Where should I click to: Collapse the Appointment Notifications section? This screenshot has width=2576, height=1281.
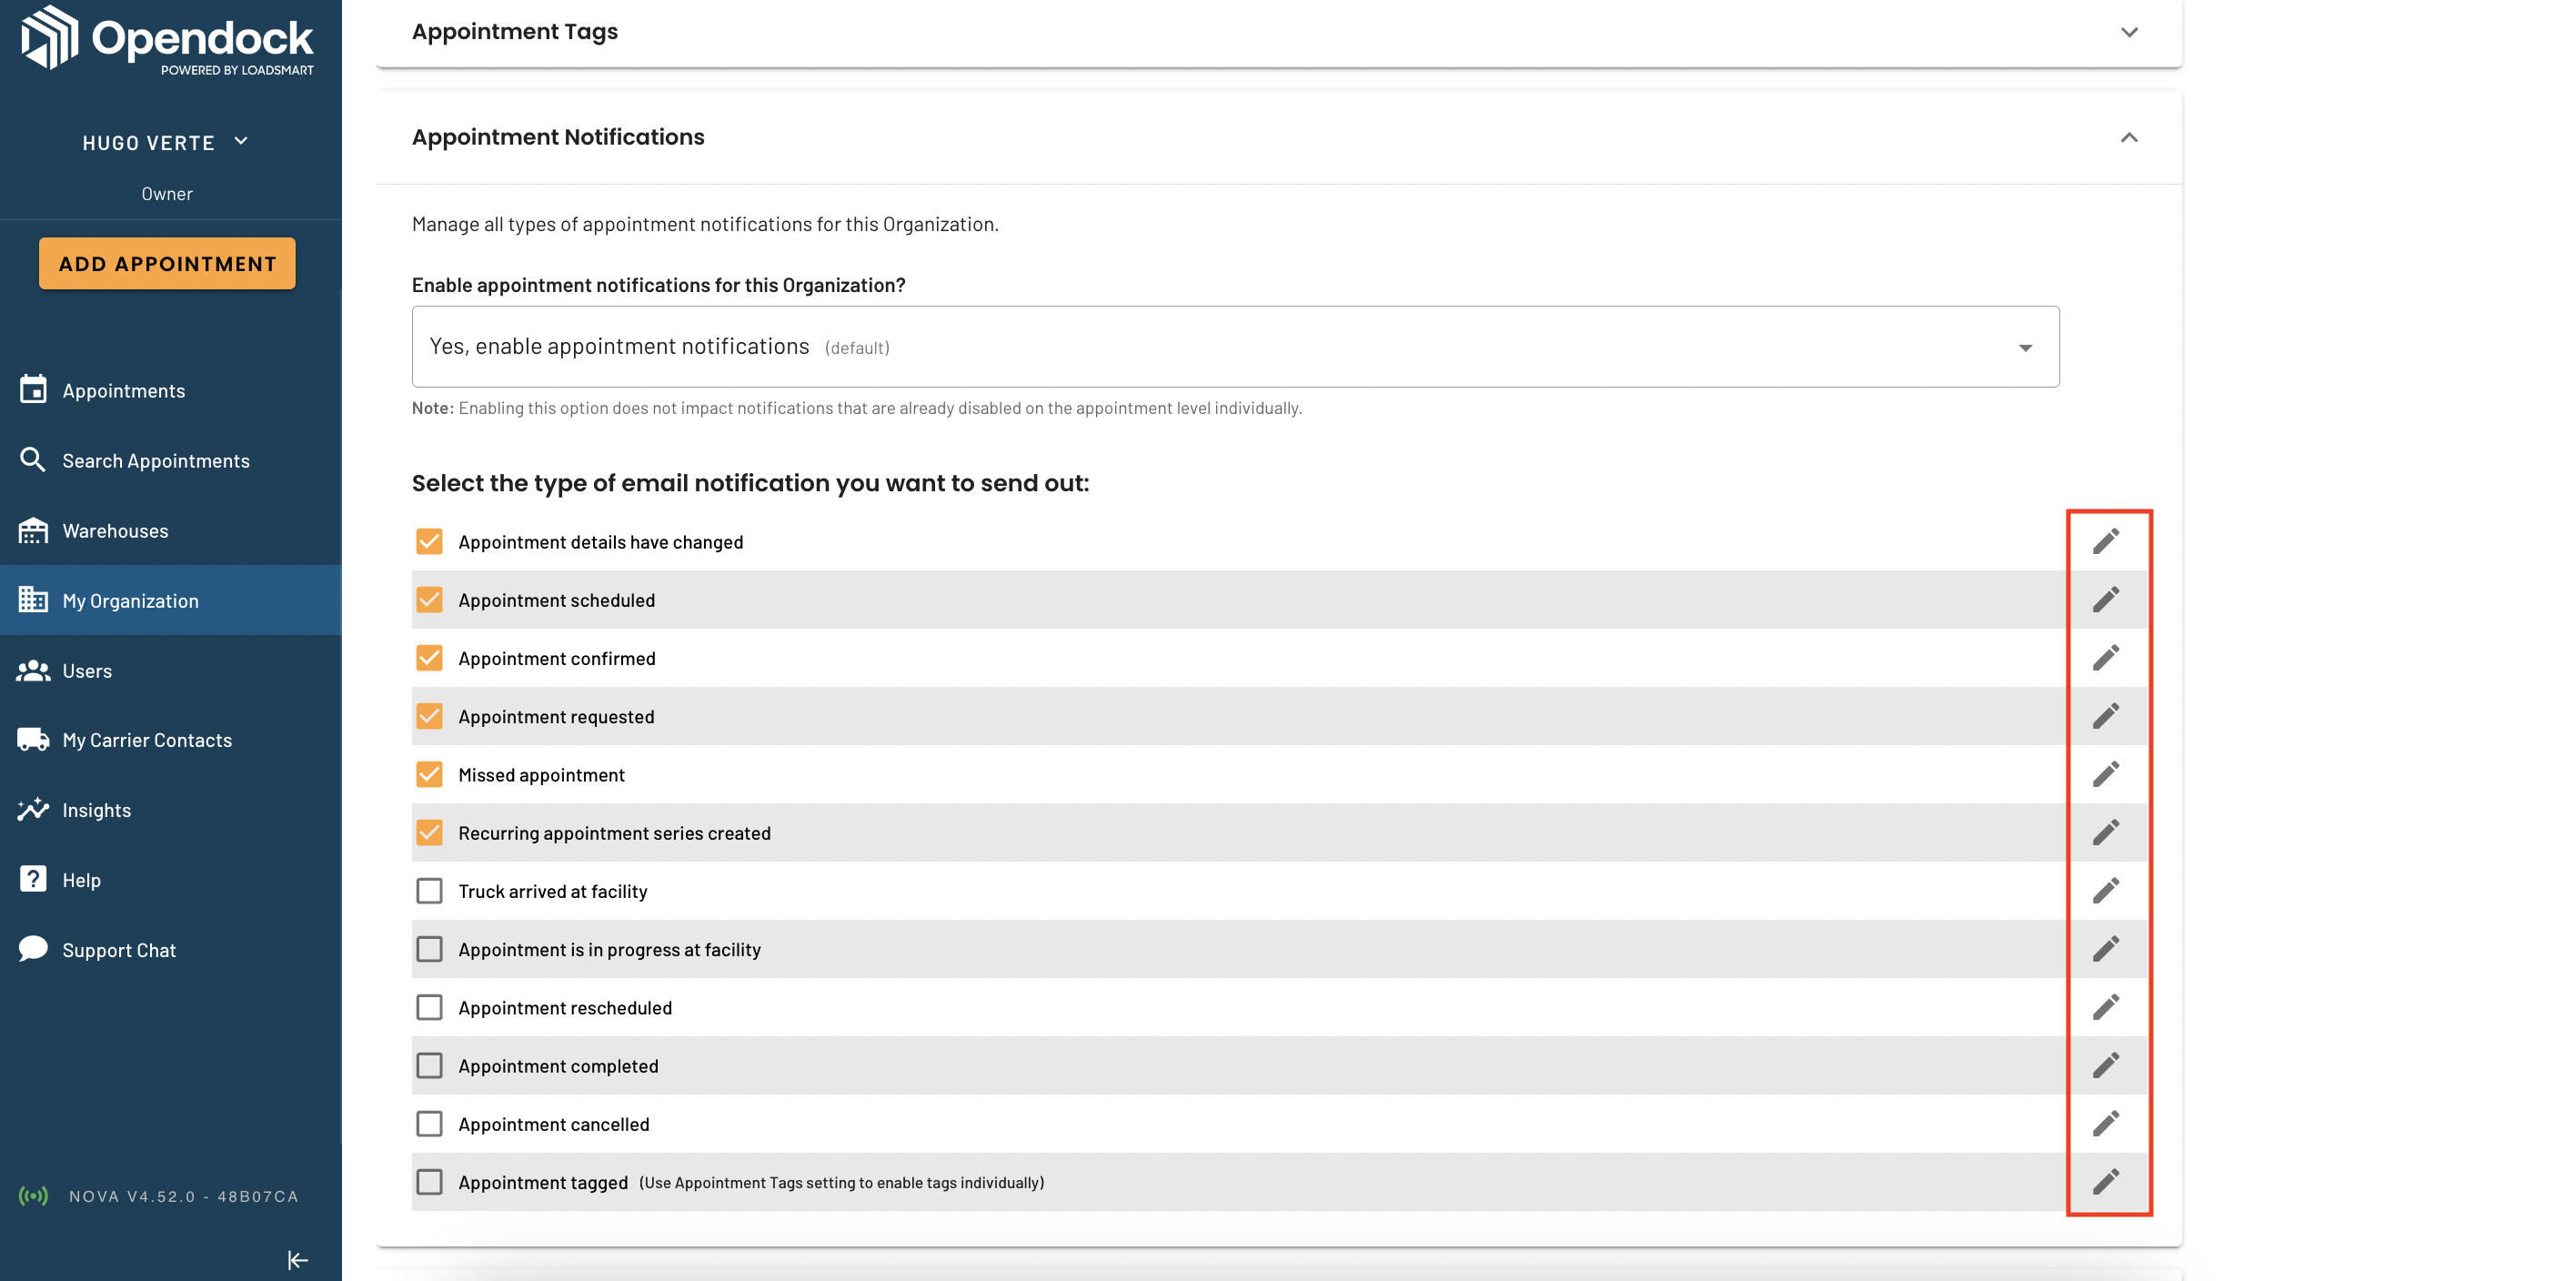point(2129,137)
